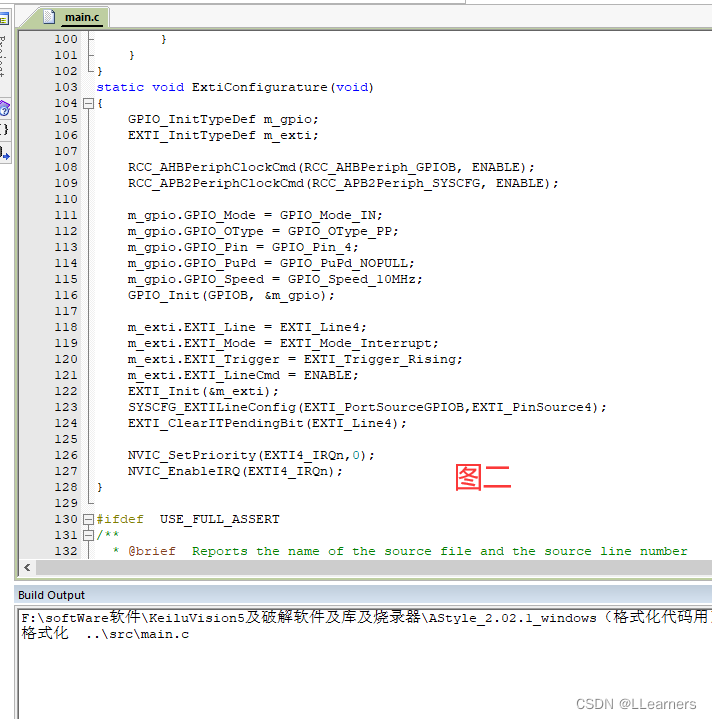Switch to the Functions braces tab icon
This screenshot has height=719, width=712.
click(x=4, y=130)
